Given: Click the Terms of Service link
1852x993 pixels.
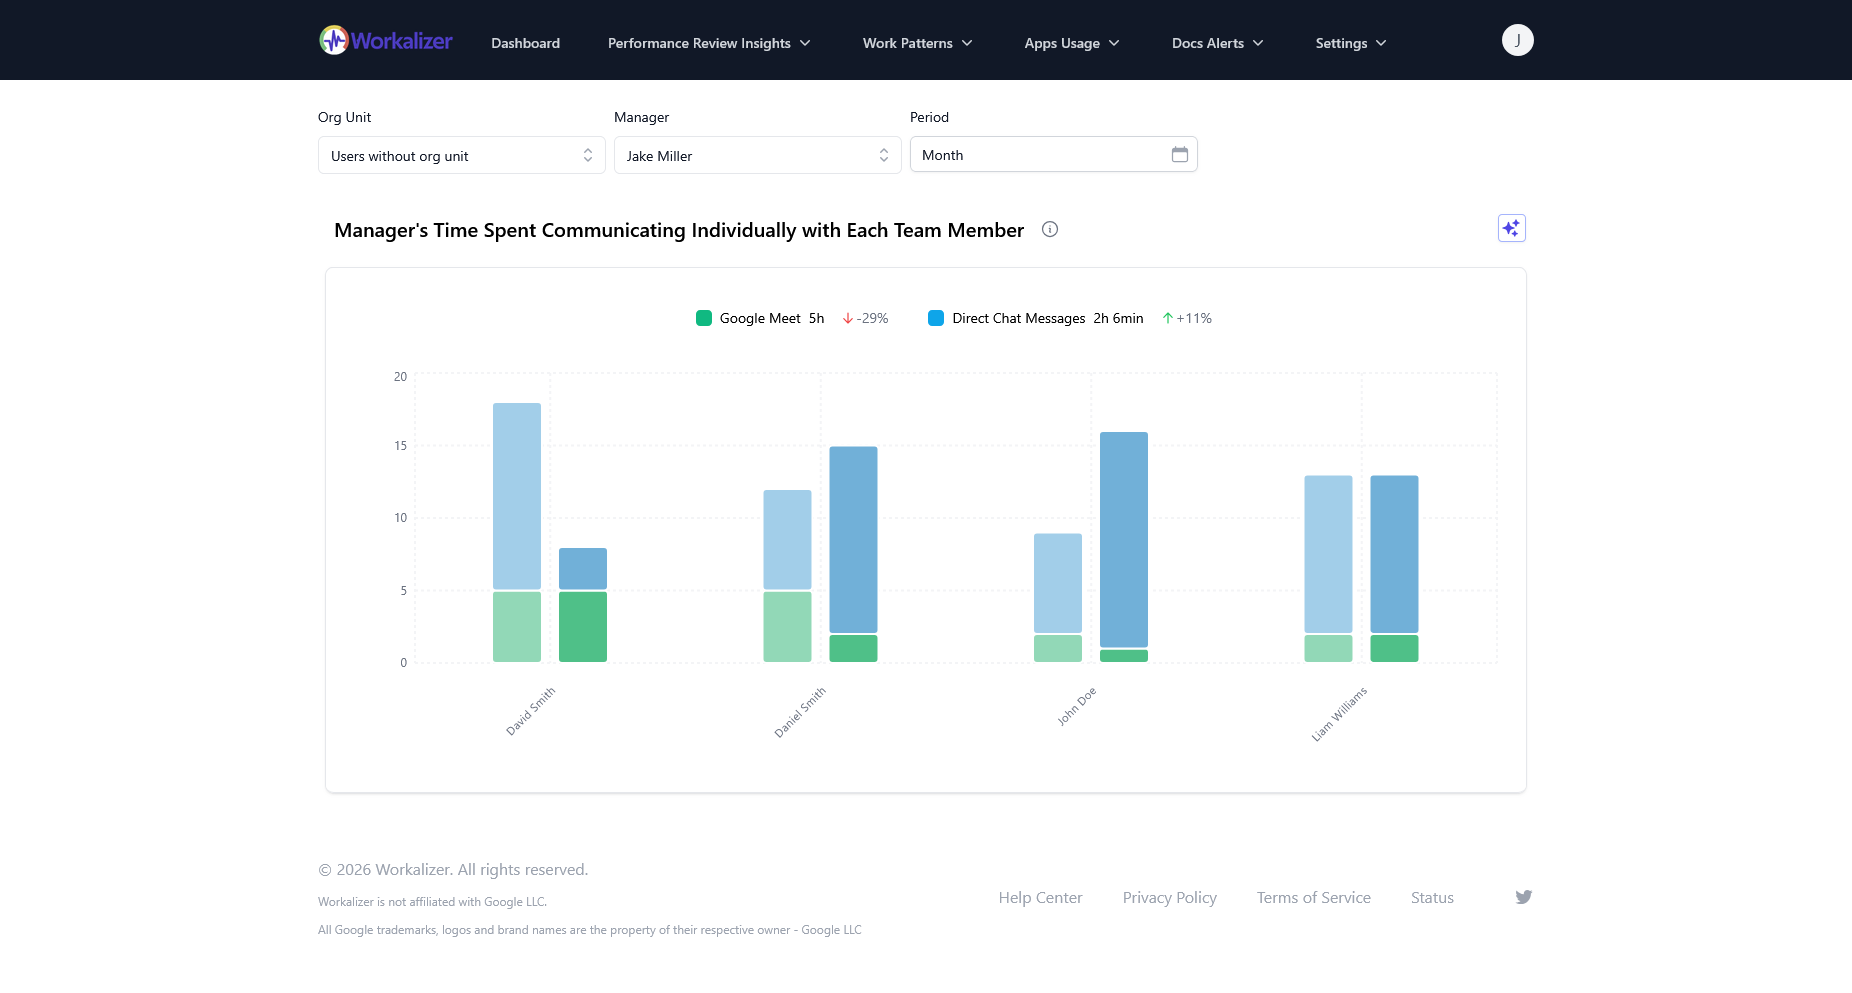Looking at the screenshot, I should point(1313,897).
